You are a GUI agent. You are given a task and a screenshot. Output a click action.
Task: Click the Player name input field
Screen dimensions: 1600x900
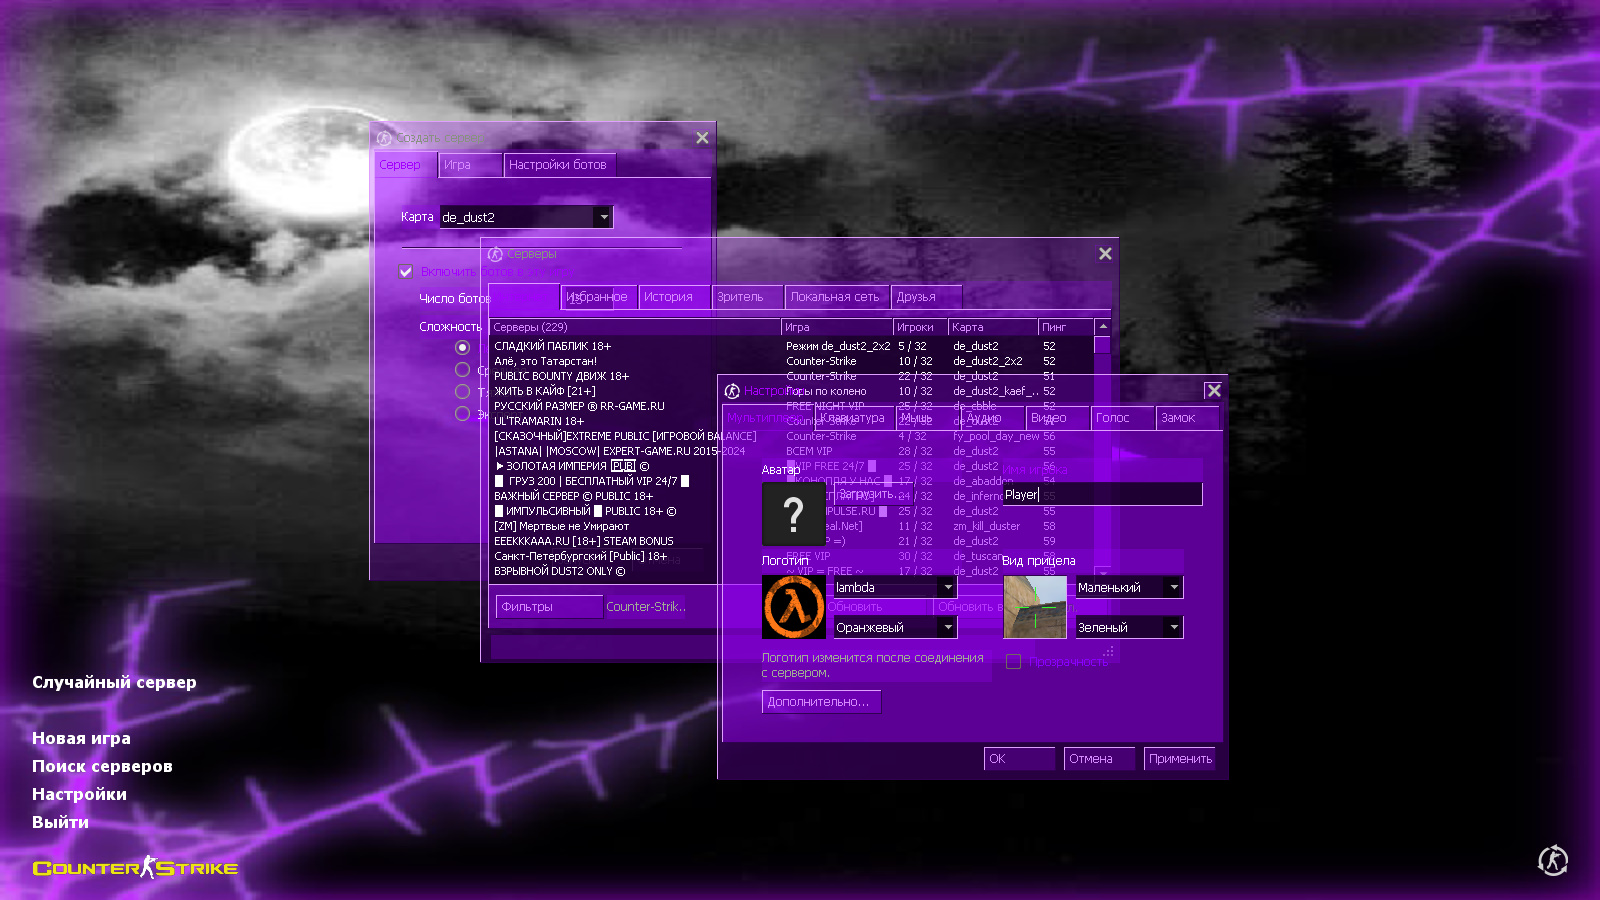click(1100, 495)
